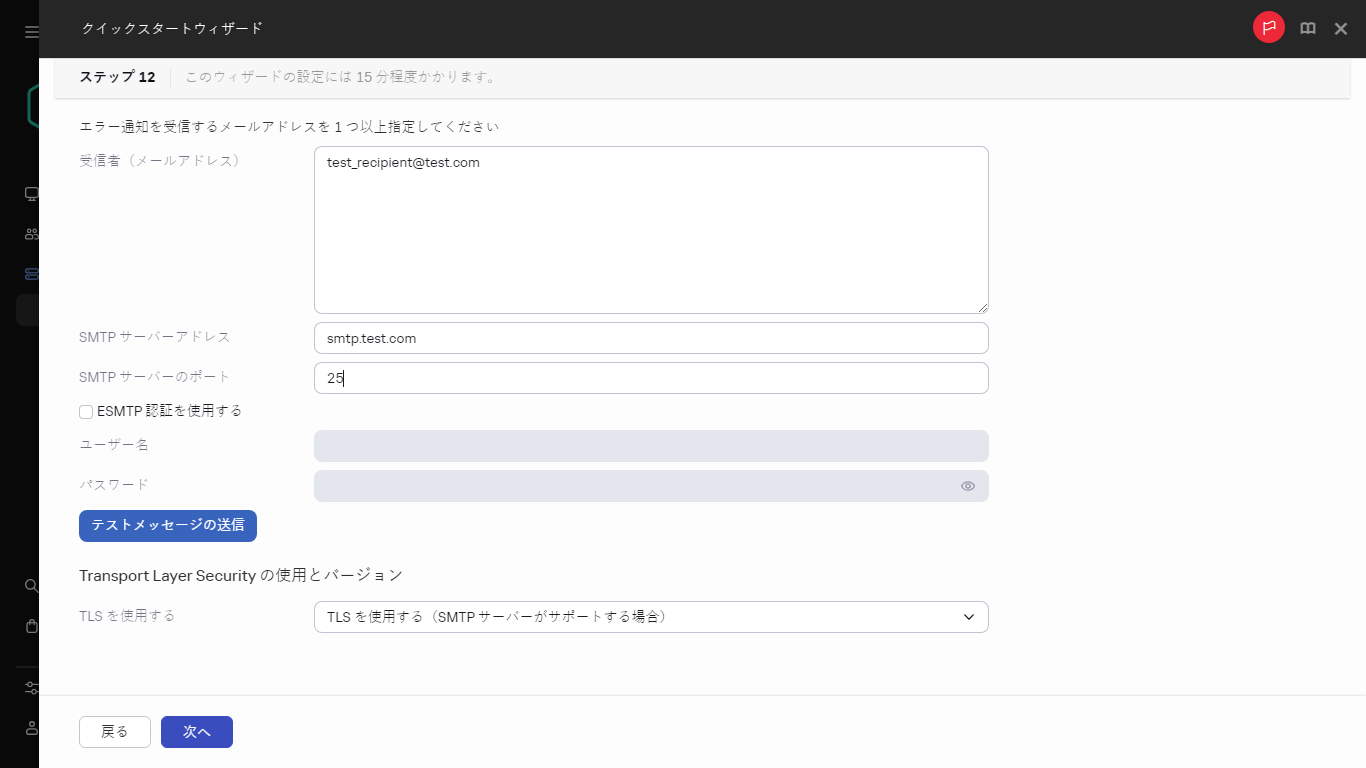Select the highlighted servers icon in the sidebar
This screenshot has height=768, width=1366.
click(x=30, y=273)
